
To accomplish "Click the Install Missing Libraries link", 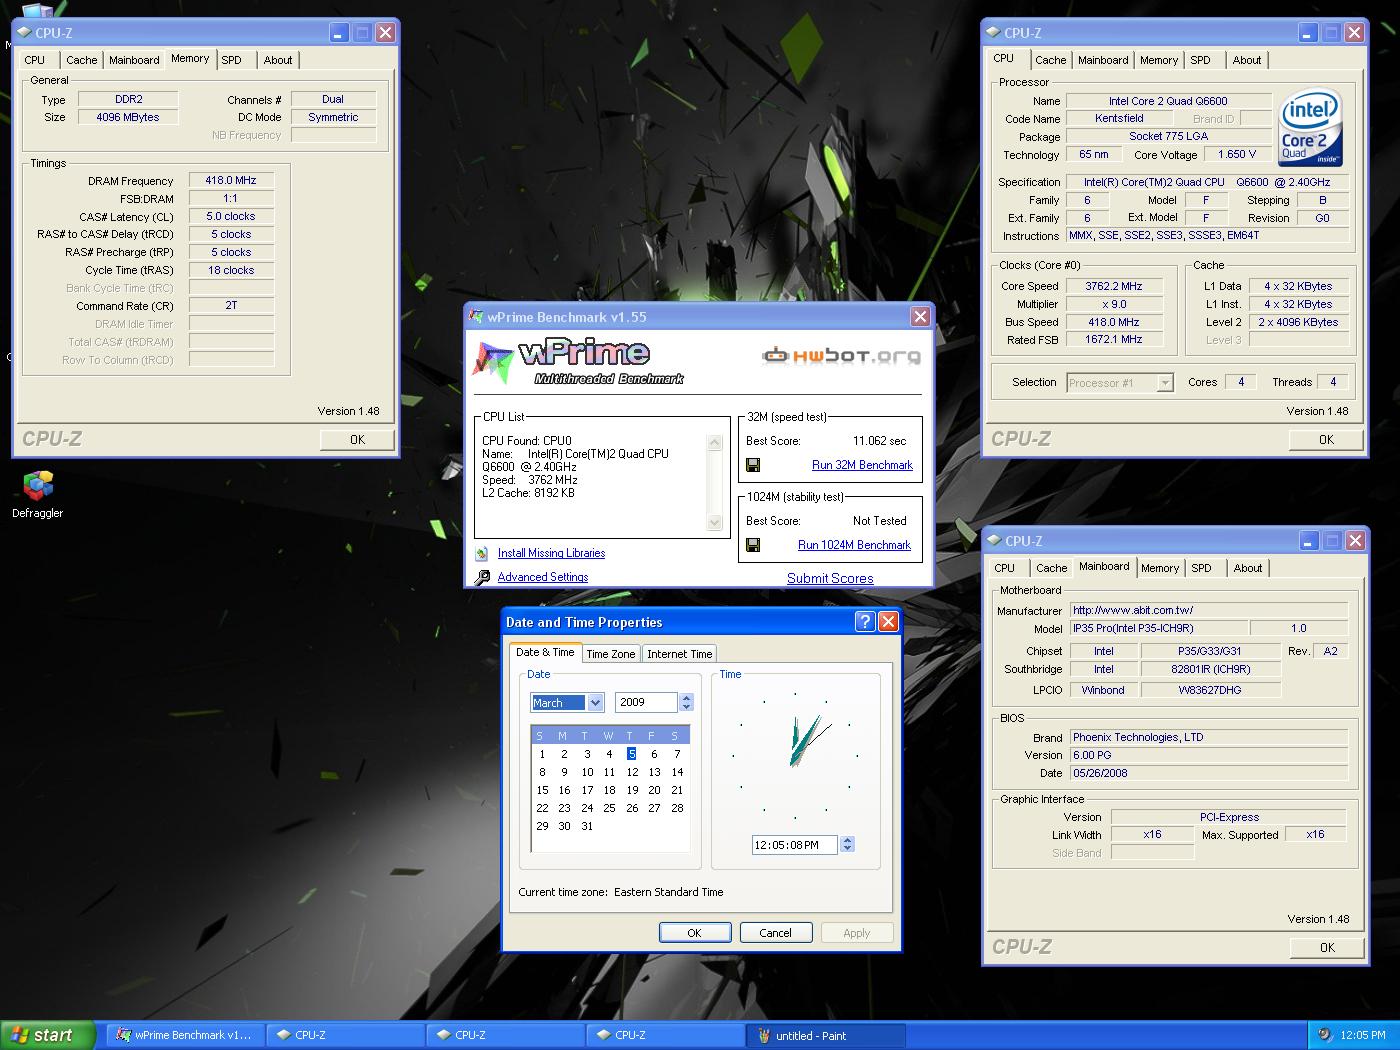I will [551, 553].
